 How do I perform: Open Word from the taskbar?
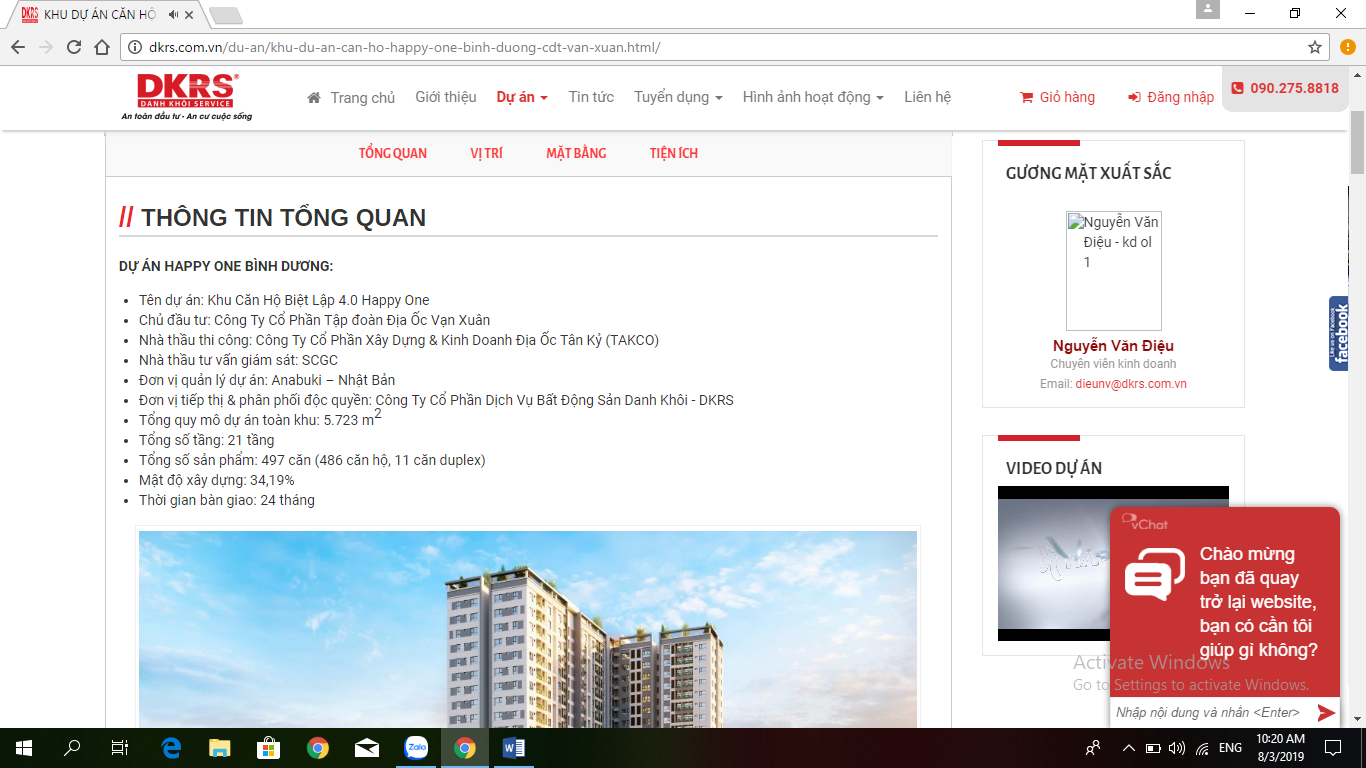pos(514,748)
